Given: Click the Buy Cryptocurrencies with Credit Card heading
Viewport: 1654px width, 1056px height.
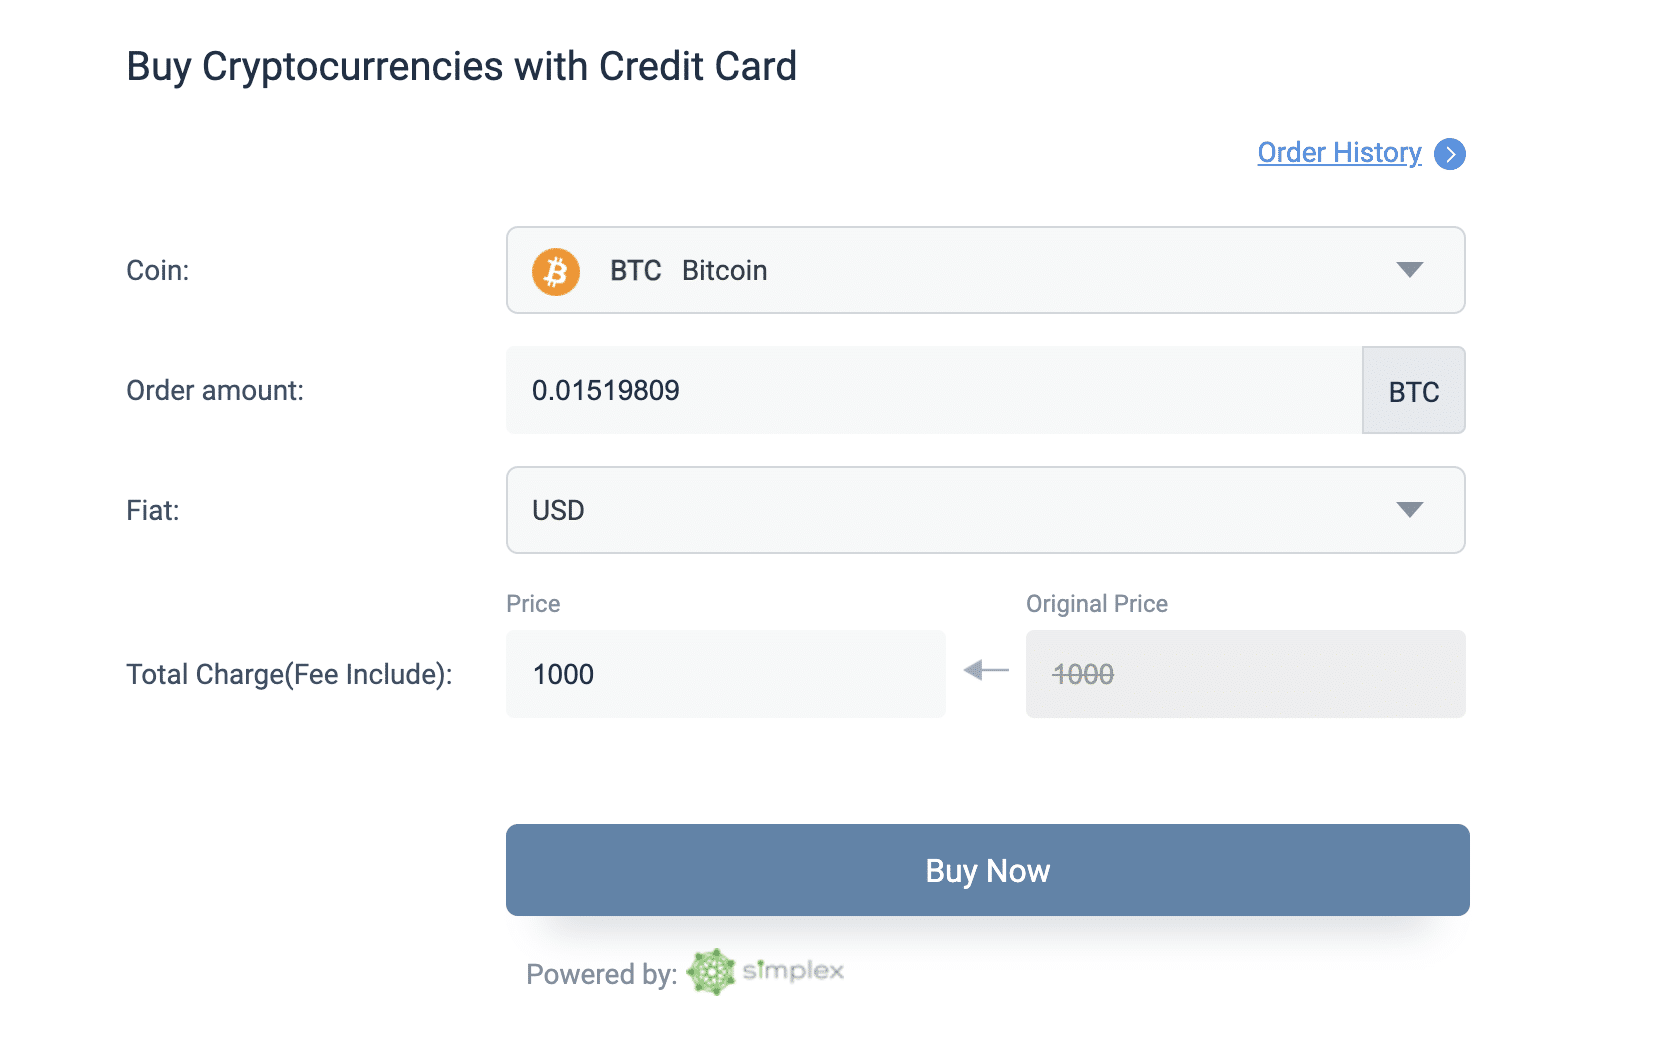Looking at the screenshot, I should 461,67.
